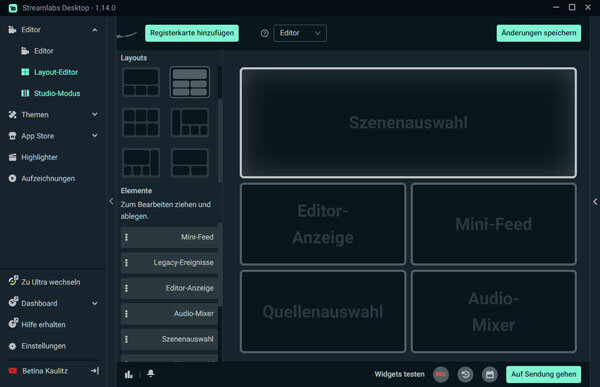The width and height of the screenshot is (600, 387).
Task: Click the Audio-Mixer element drag handle
Action: coord(126,314)
